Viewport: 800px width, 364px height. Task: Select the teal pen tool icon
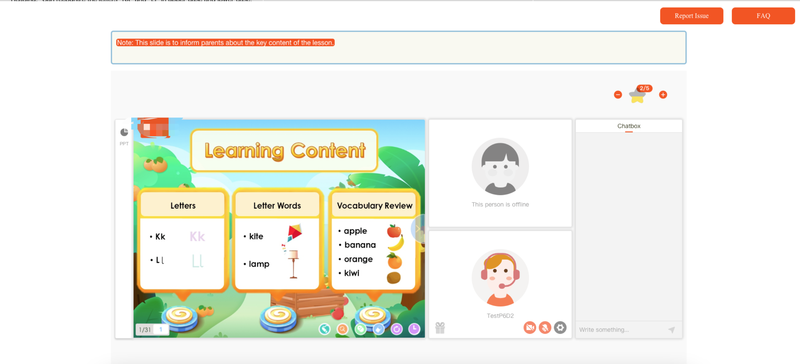(x=324, y=329)
